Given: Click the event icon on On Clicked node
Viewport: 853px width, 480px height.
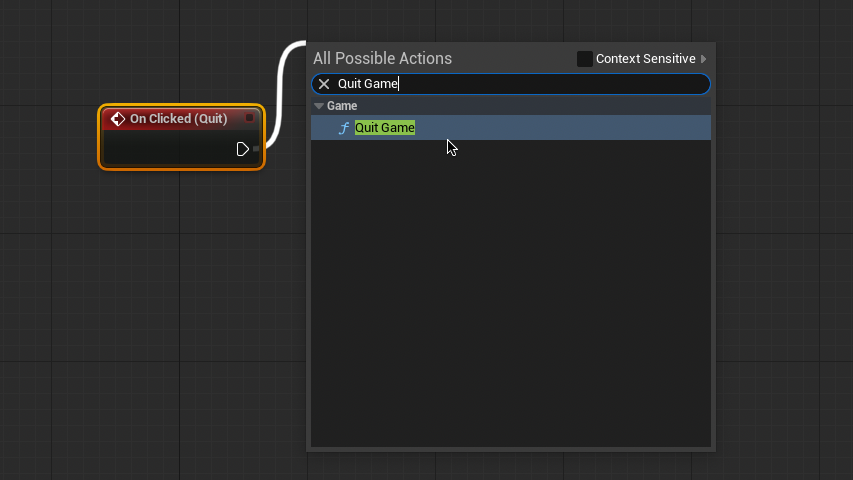Looking at the screenshot, I should [117, 119].
